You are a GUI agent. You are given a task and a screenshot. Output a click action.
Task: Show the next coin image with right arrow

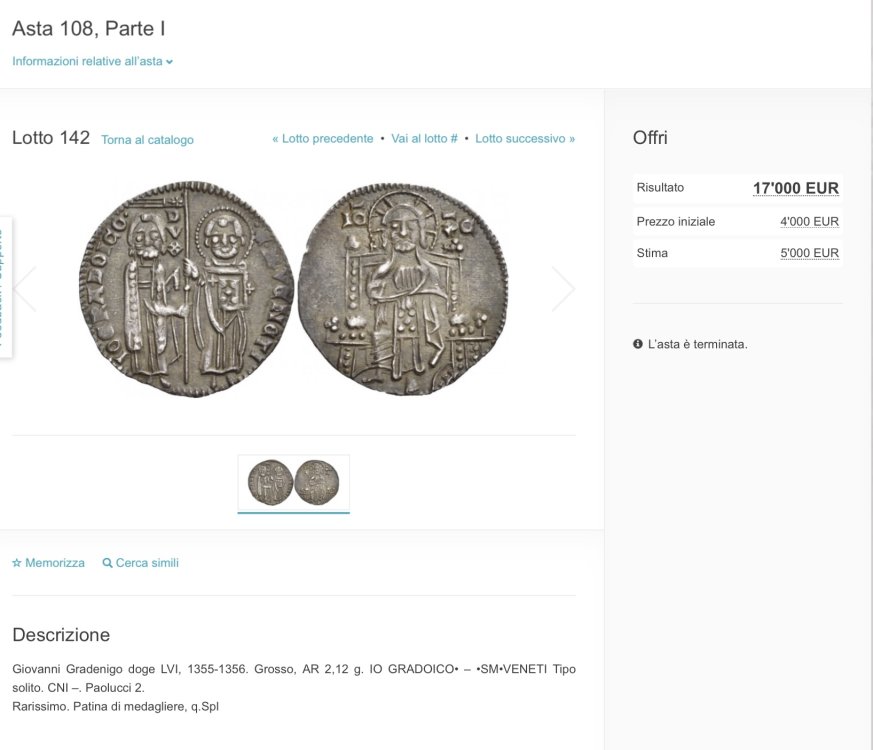[563, 289]
